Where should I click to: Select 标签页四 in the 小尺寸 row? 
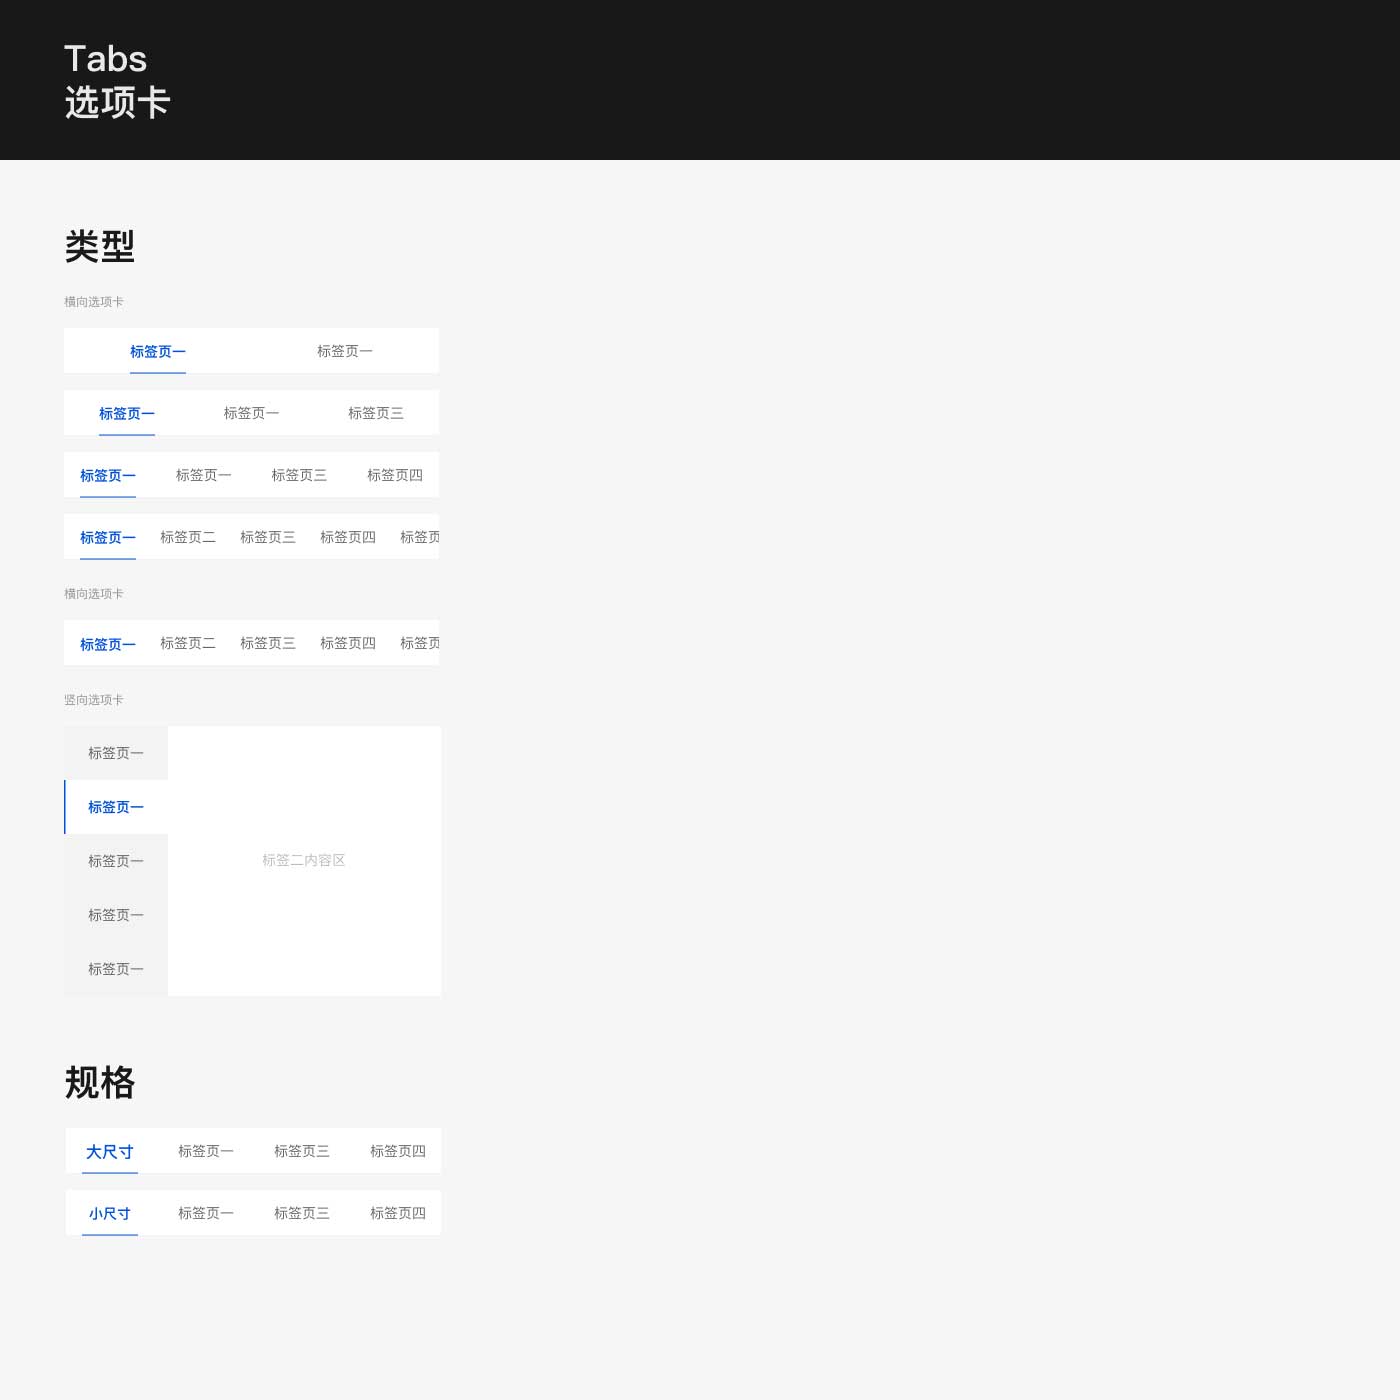398,1213
